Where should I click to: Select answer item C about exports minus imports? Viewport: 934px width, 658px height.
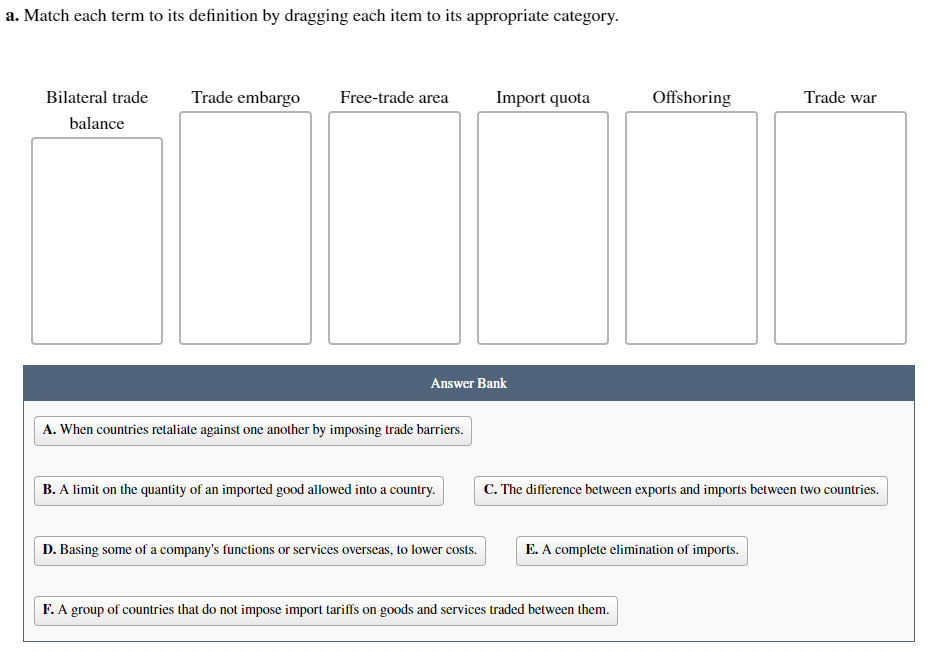(x=680, y=490)
